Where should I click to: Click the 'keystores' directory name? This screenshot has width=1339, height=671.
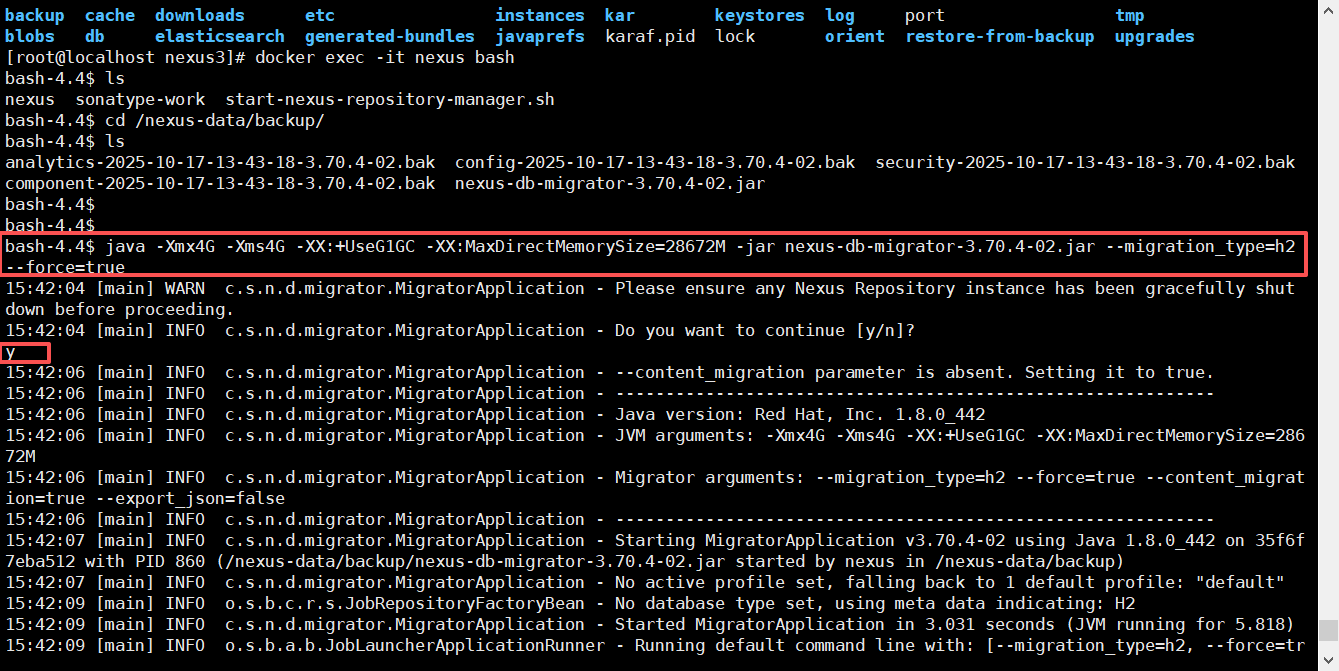759,15
